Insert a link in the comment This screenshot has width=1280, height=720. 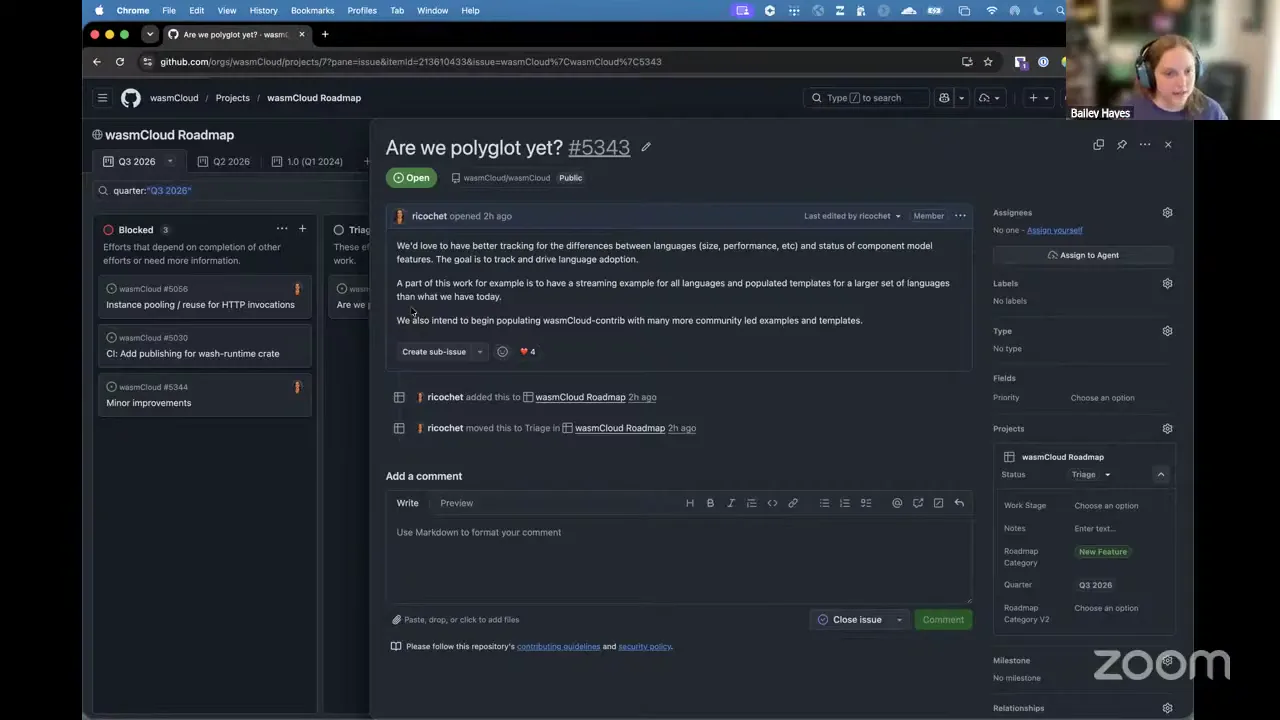click(793, 503)
